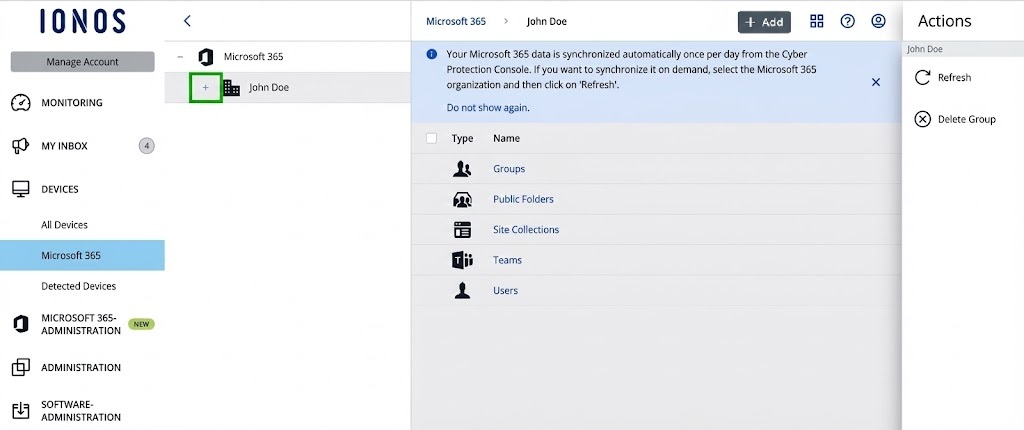1024x430 pixels.
Task: Open SOFTWARE-ADMINISTRATION section
Action: click(x=81, y=411)
